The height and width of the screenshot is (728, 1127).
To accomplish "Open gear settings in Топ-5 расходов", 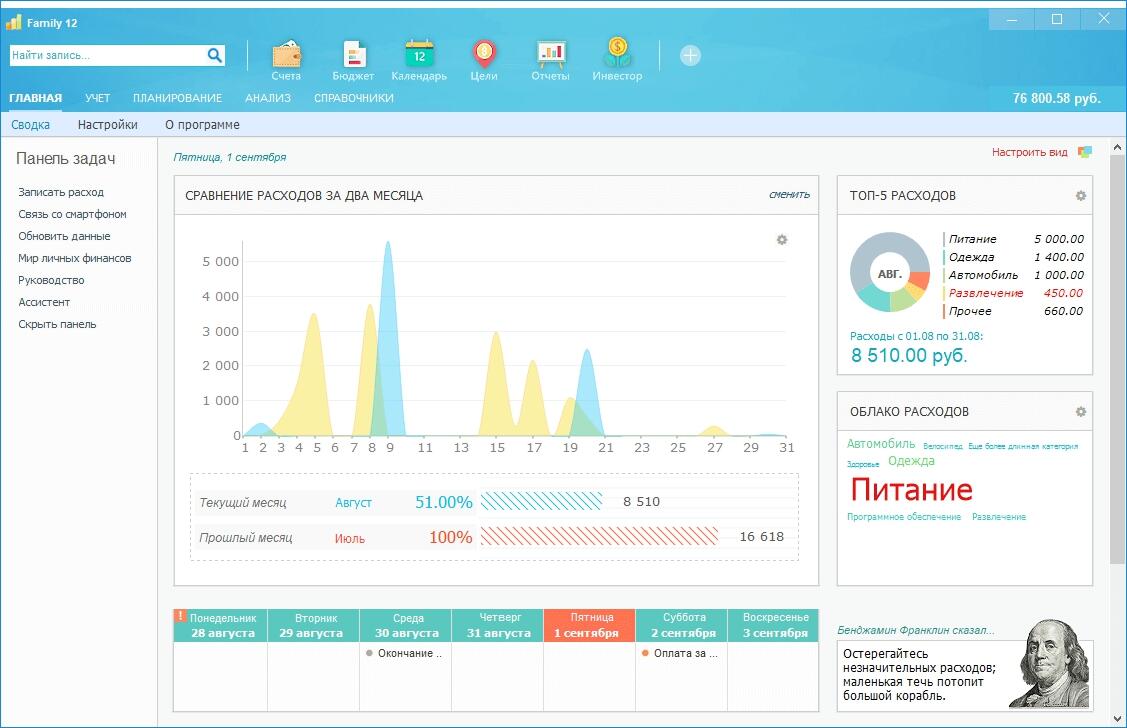I will coord(1080,196).
